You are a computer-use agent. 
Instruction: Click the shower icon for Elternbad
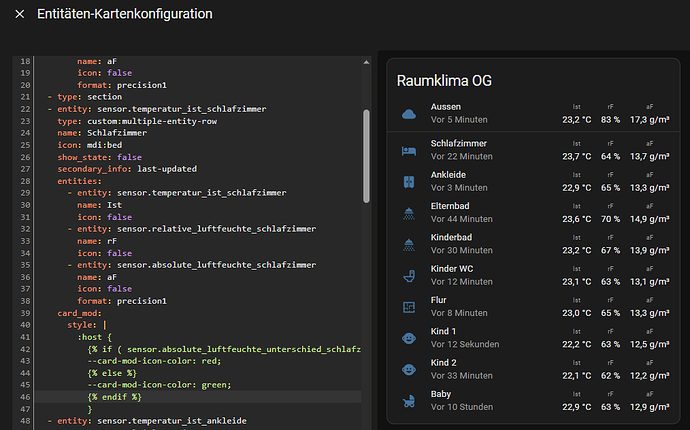(408, 212)
